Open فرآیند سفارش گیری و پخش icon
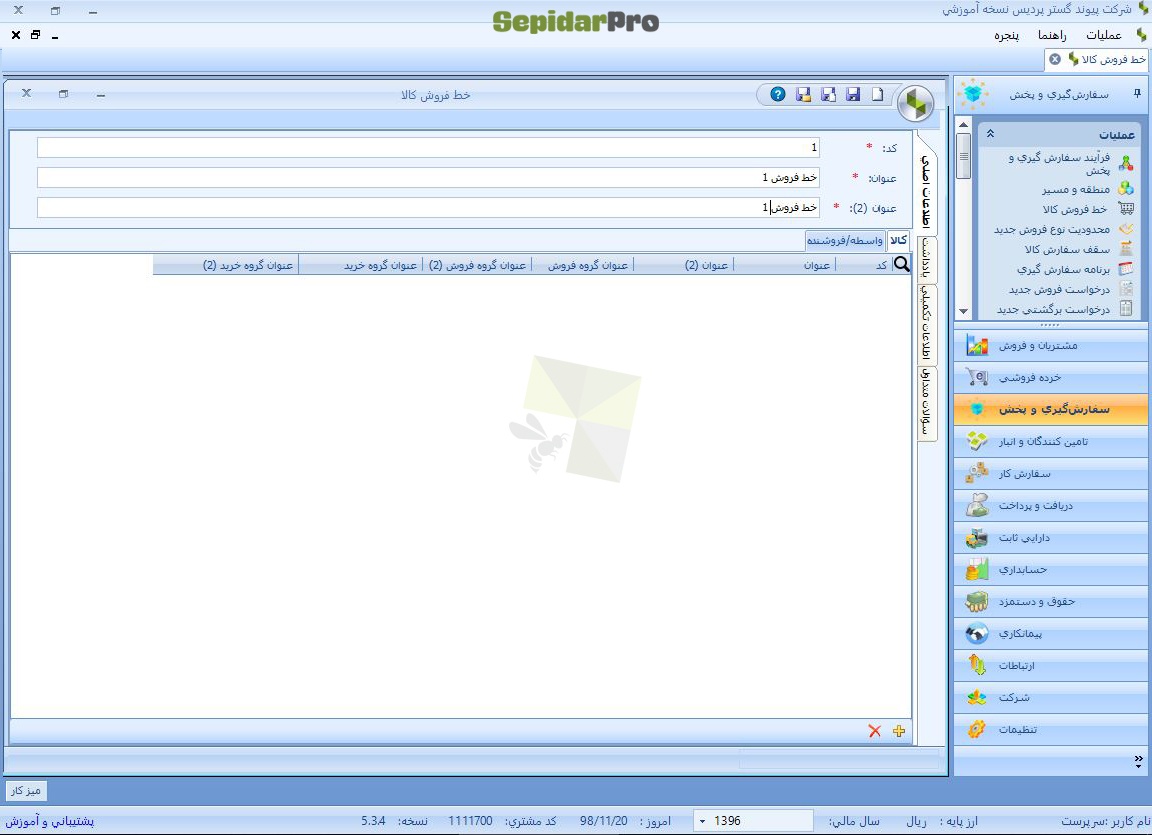This screenshot has height=835, width=1152. (1126, 162)
